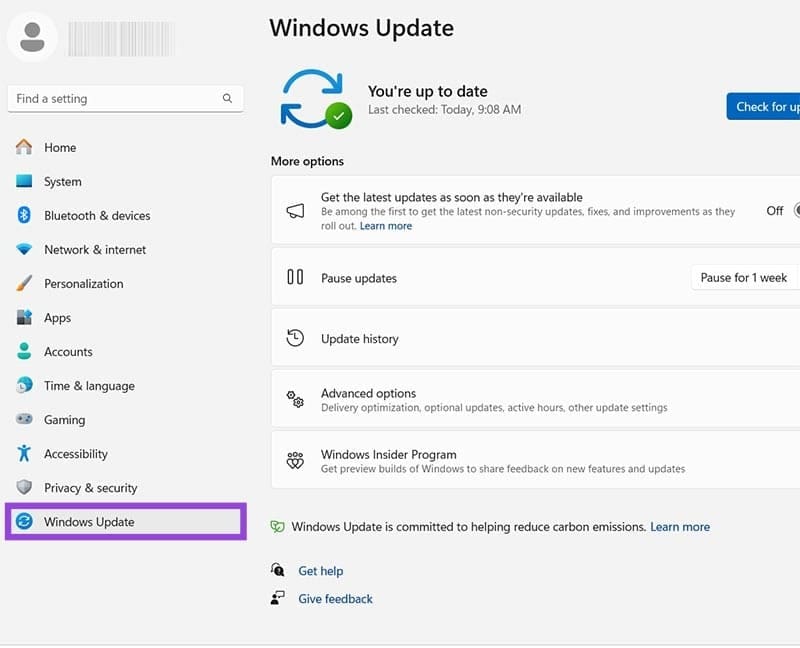
Task: Click the Get help link
Action: [320, 570]
